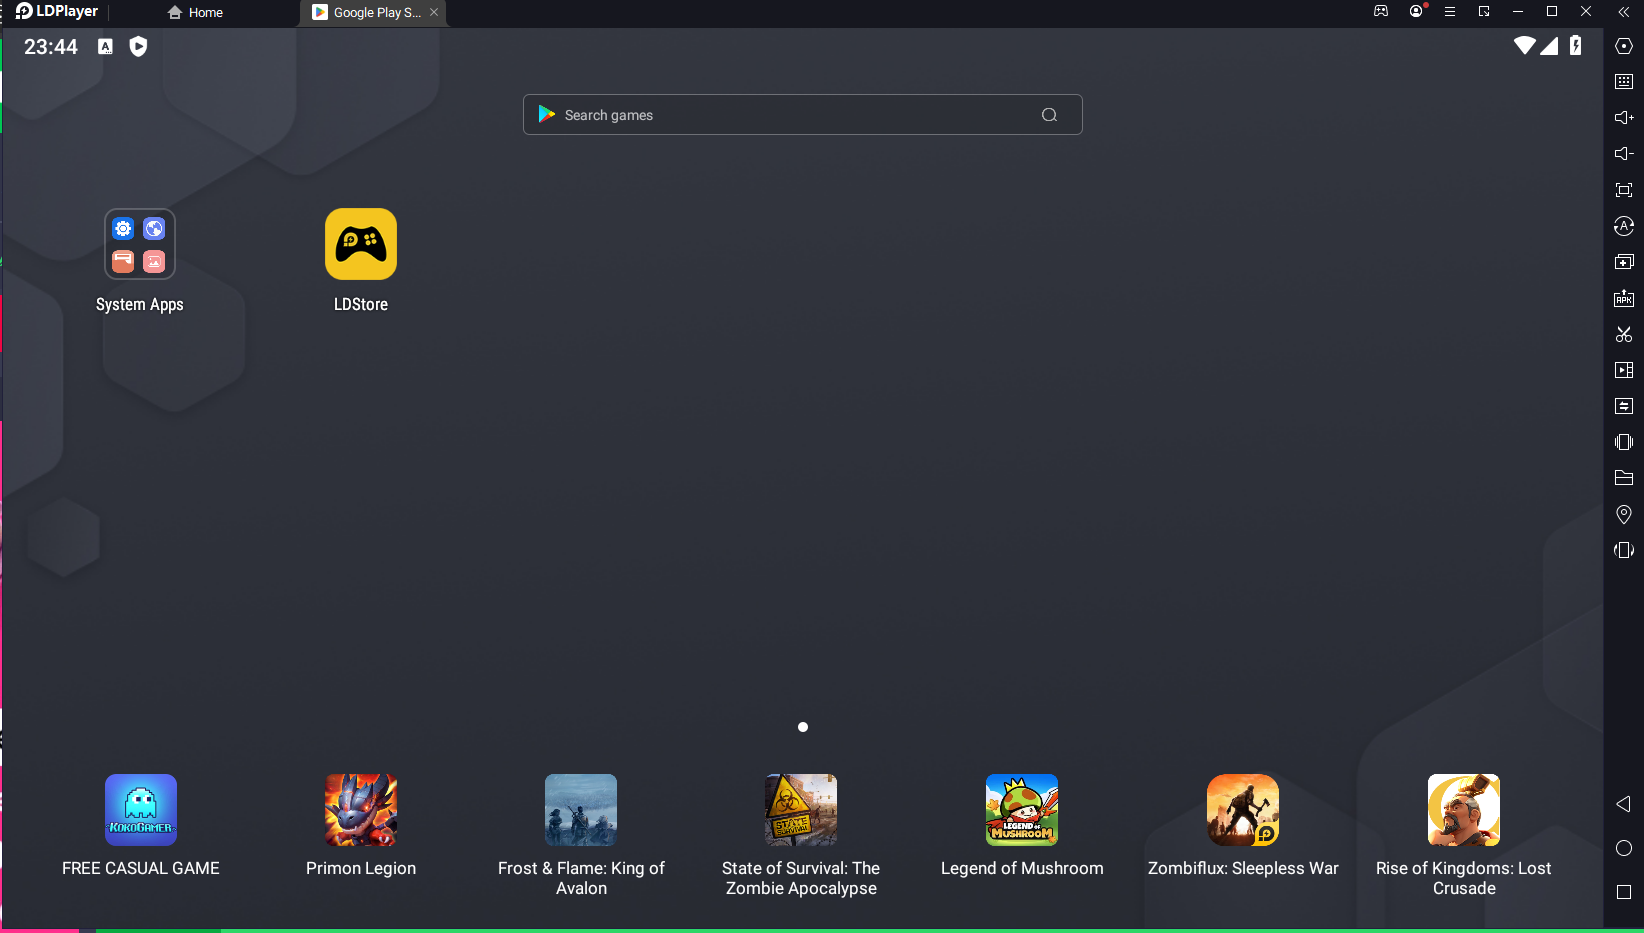Click the LDPlayer logo in title bar

tap(57, 12)
